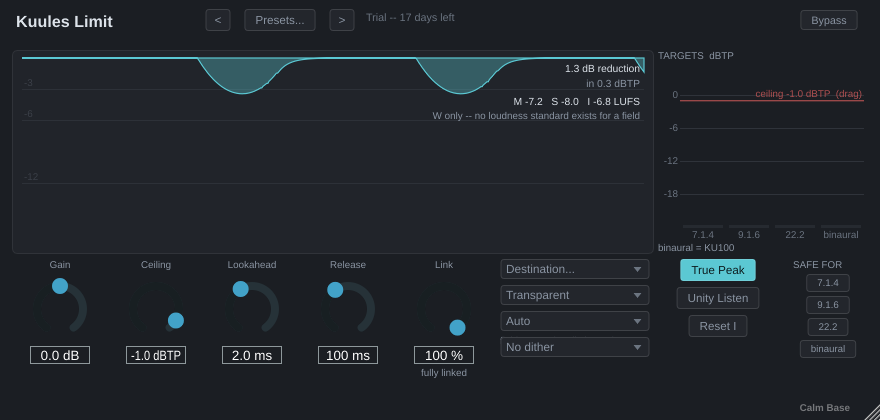Click the "Trial -- 17 days left" text

pyautogui.click(x=410, y=17)
